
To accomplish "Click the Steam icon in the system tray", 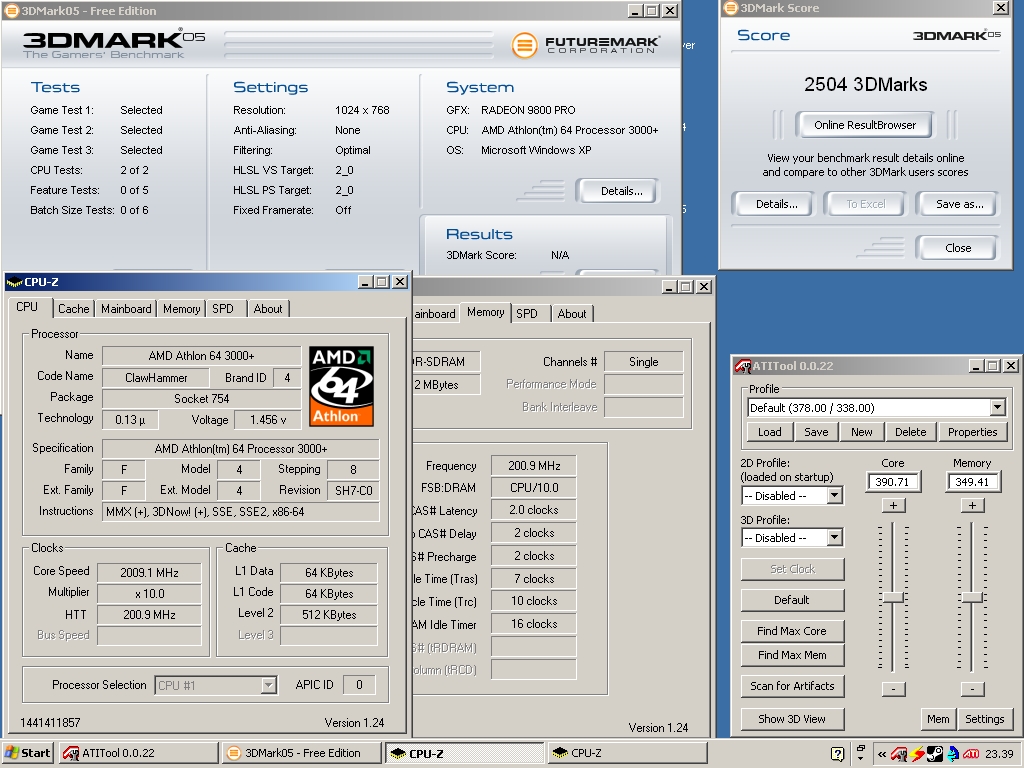I will point(935,754).
